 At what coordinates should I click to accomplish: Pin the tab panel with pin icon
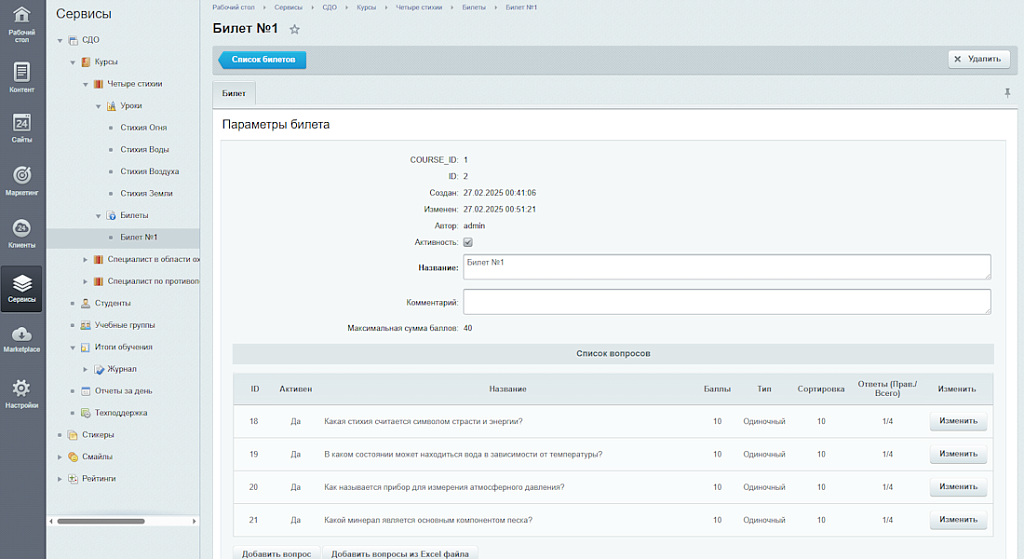coord(1007,93)
